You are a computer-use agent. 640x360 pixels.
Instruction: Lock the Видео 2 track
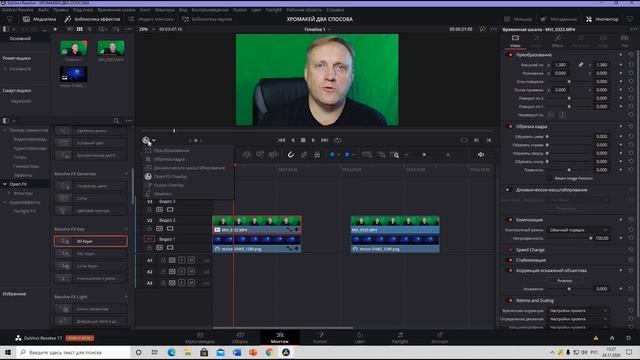(149, 229)
